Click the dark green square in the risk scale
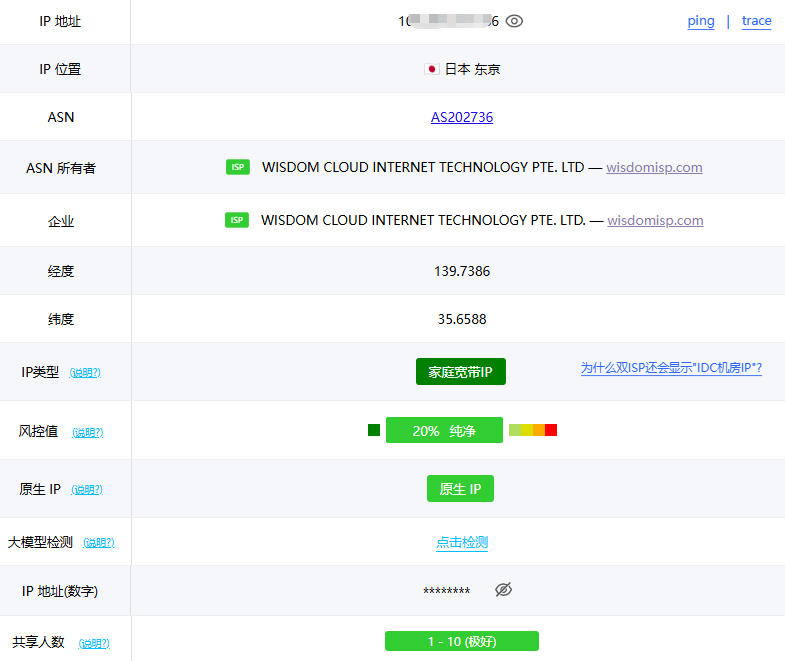 pyautogui.click(x=374, y=430)
